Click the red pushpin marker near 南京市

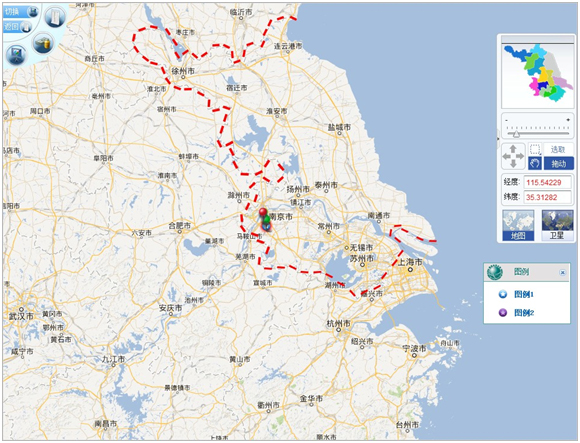(263, 214)
